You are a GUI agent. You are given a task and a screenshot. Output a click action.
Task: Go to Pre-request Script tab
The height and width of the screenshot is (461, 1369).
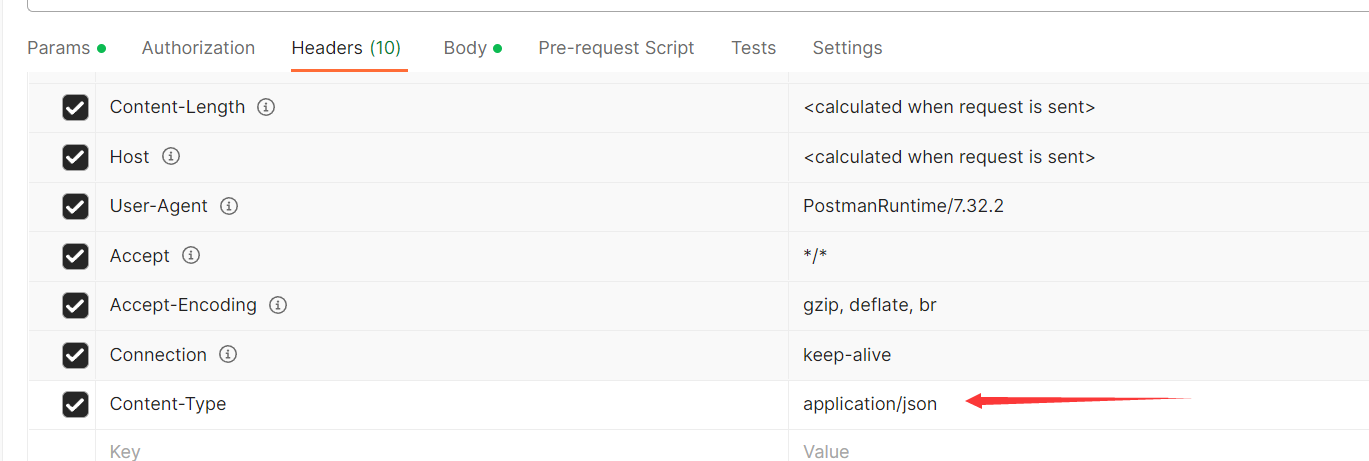tap(616, 48)
